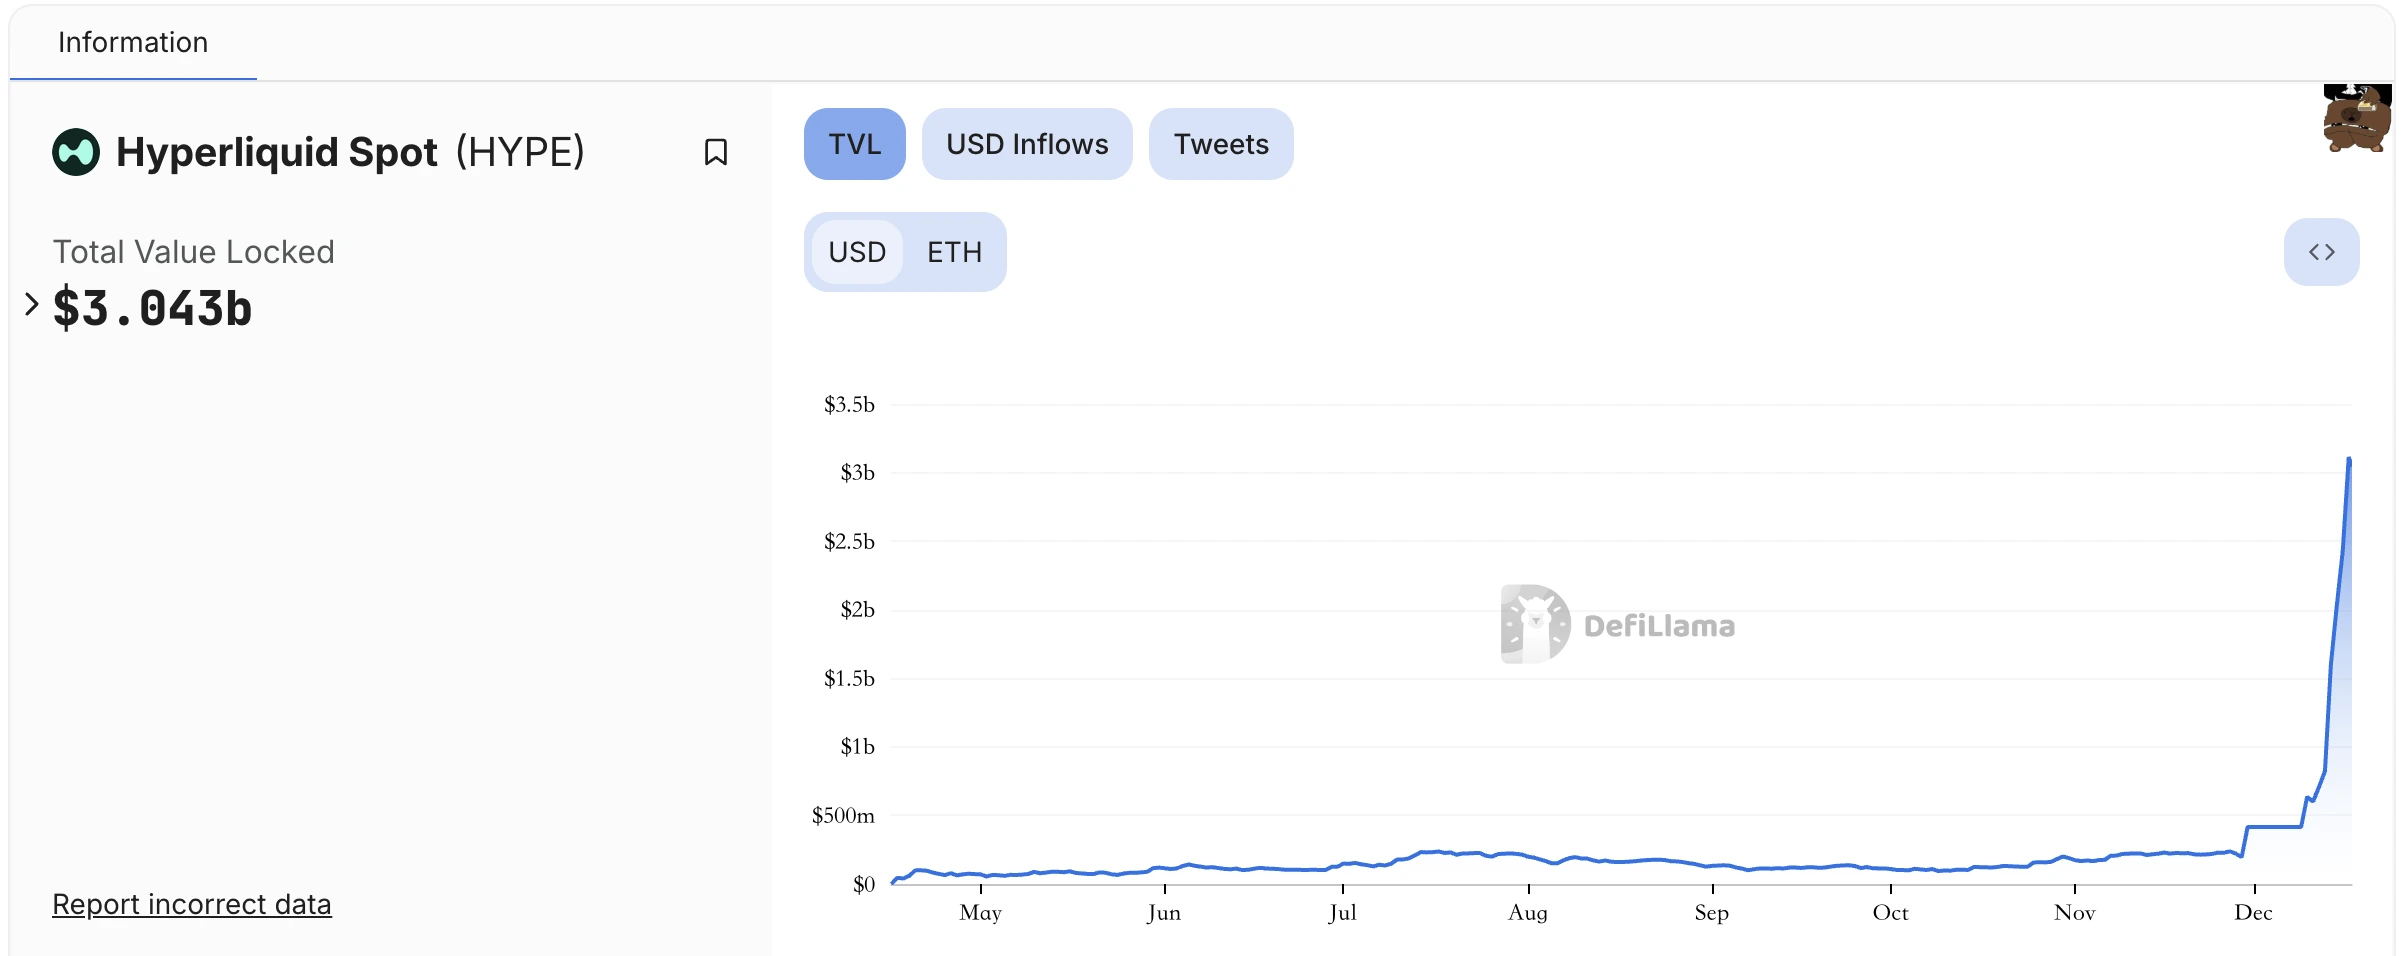Click the (HYPE) ticker symbol
The width and height of the screenshot is (2408, 956).
[x=520, y=152]
